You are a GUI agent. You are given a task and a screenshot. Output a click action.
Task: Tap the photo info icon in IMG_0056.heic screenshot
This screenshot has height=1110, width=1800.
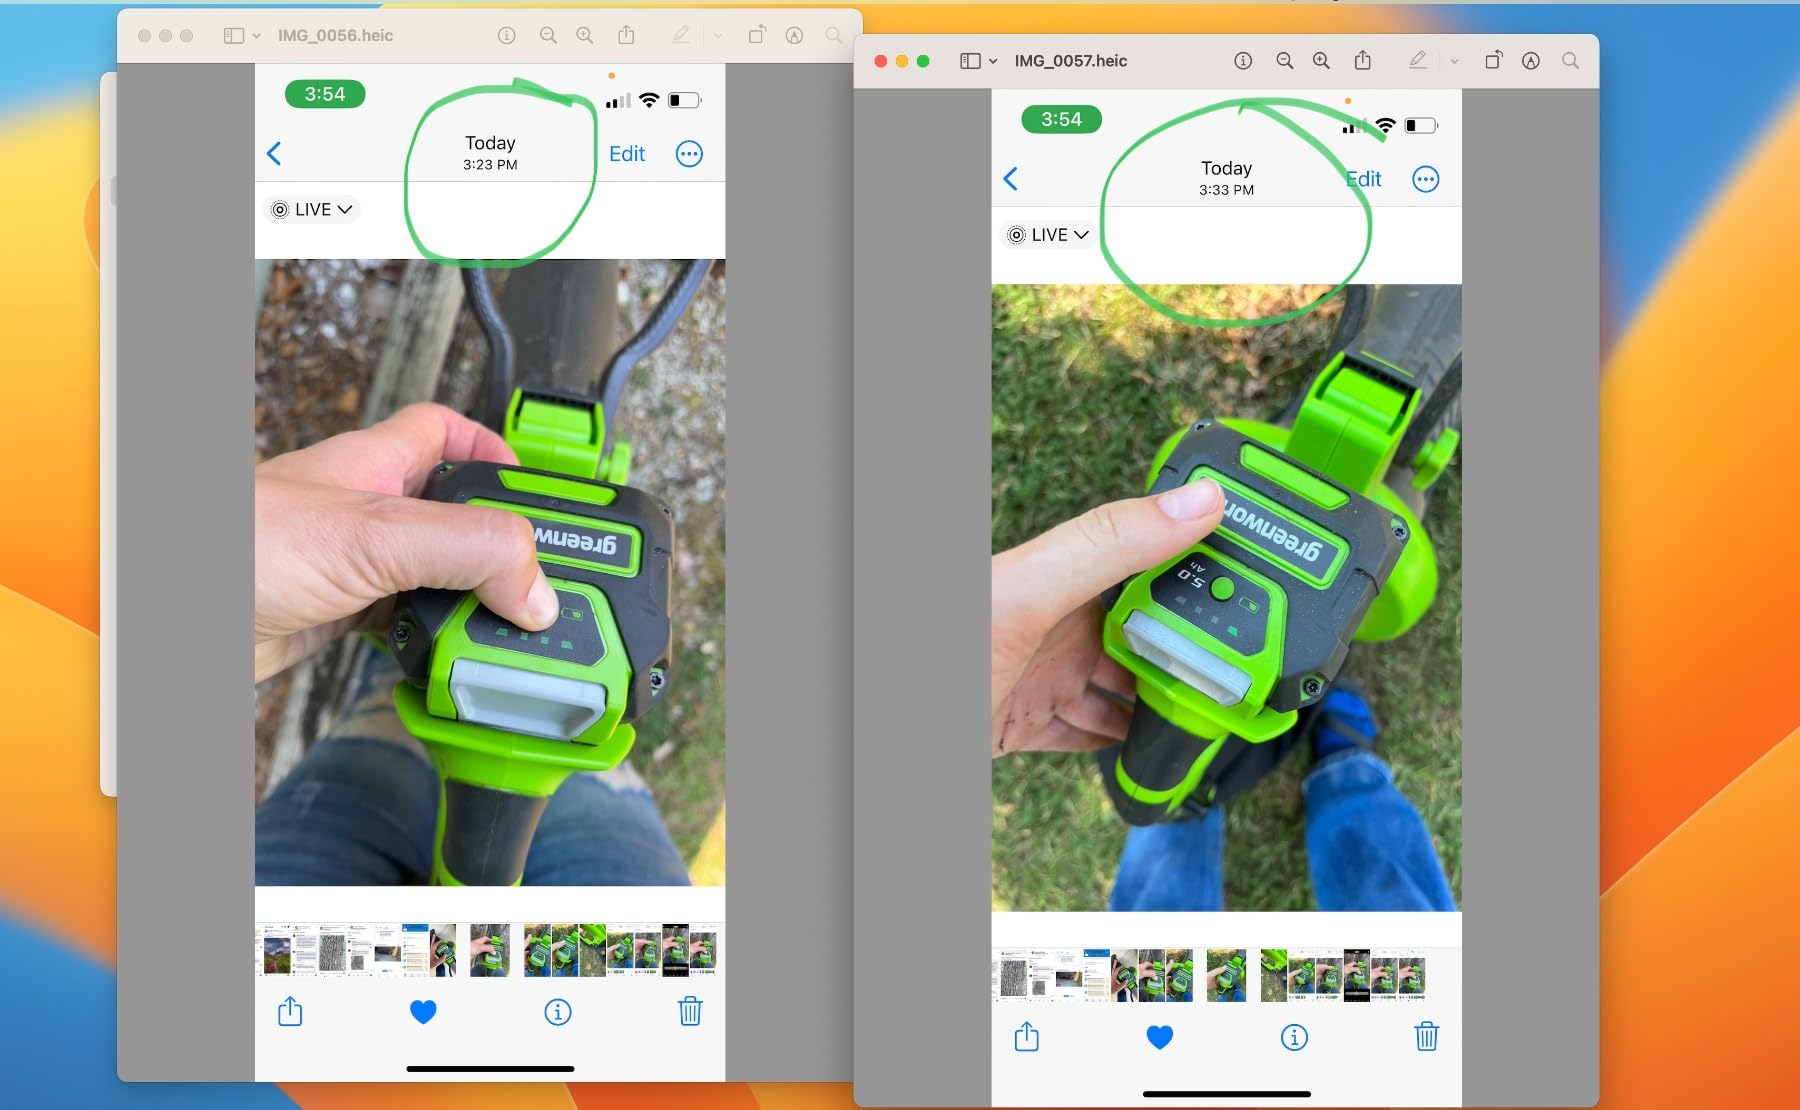coord(558,1012)
